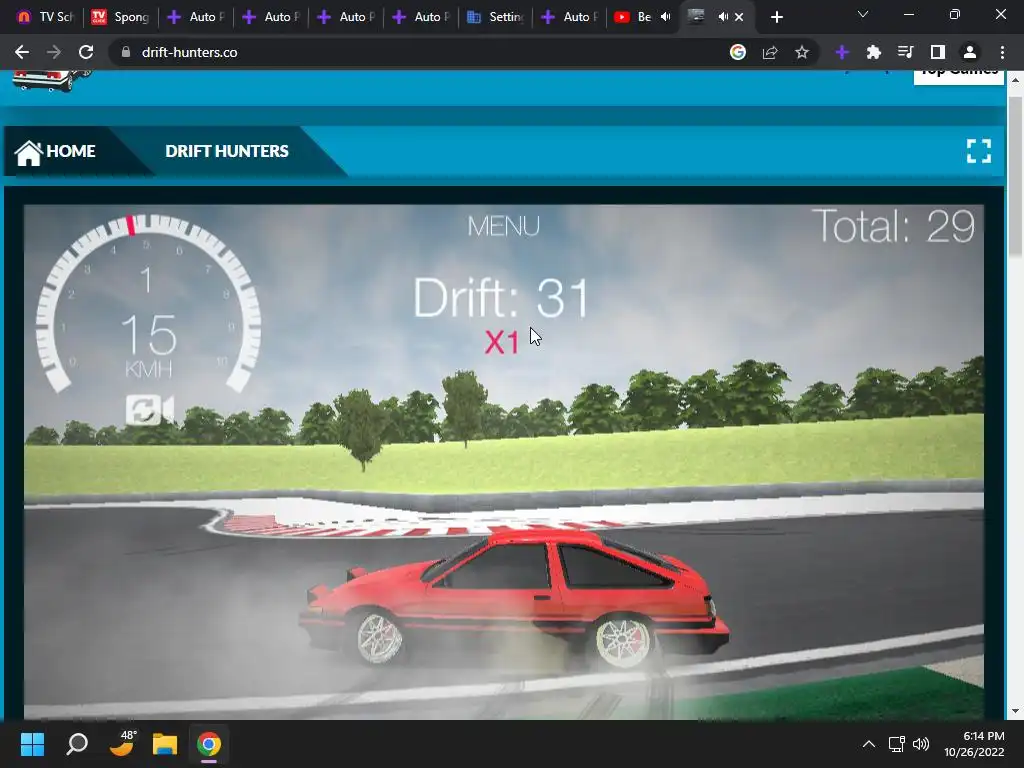1024x768 pixels.
Task: Click the scrollbar down arrow
Action: coord(1015,711)
